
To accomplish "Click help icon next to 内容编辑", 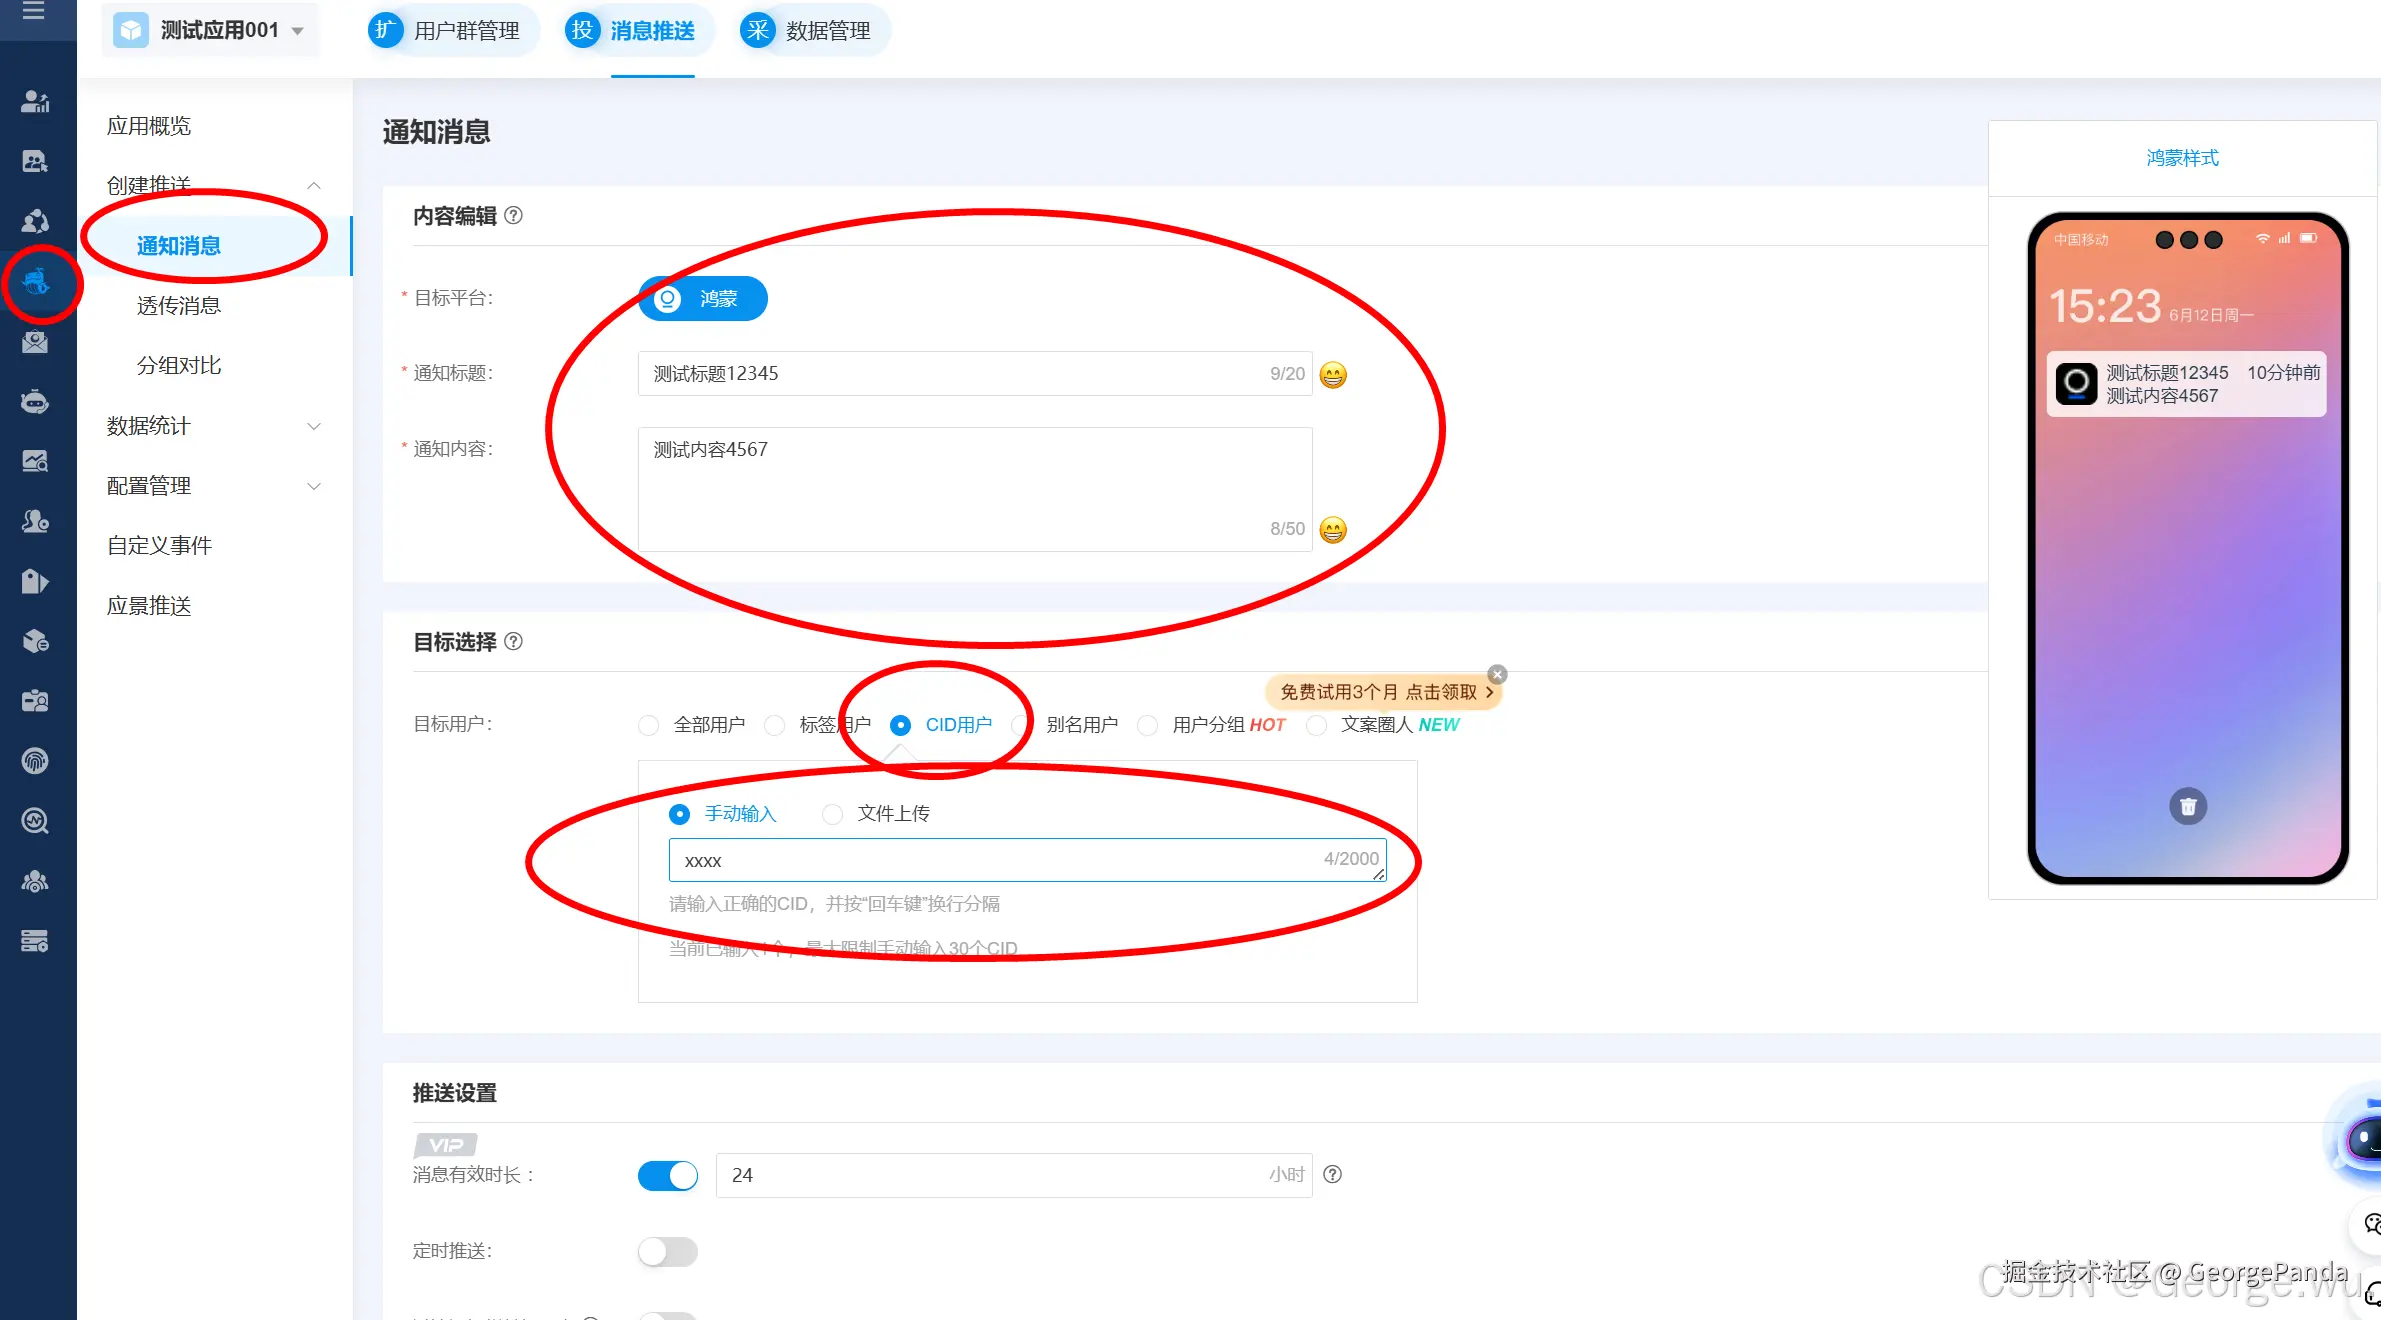I will pos(513,216).
